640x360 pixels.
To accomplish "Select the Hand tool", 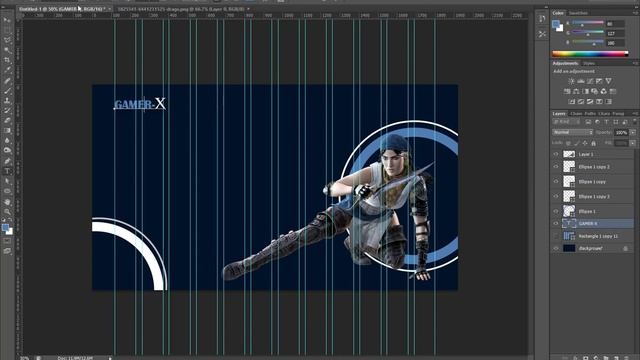I will pos(7,202).
